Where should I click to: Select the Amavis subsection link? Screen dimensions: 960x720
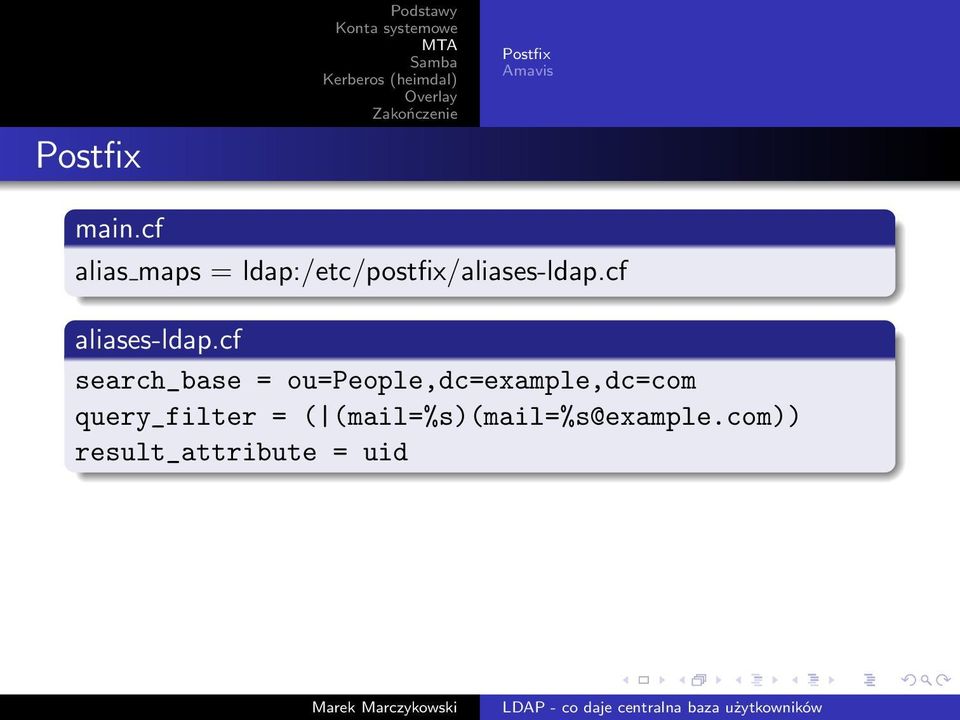[x=528, y=70]
